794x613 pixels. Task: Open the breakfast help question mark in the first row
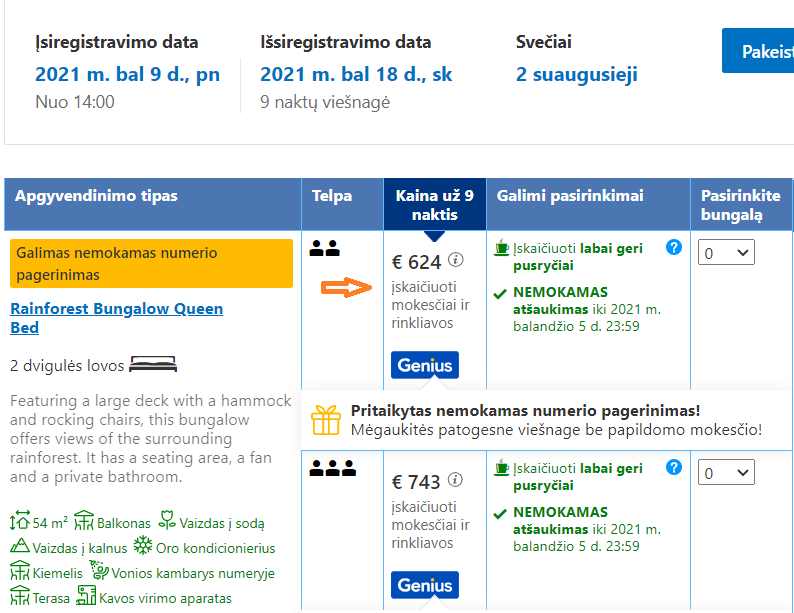click(x=673, y=248)
